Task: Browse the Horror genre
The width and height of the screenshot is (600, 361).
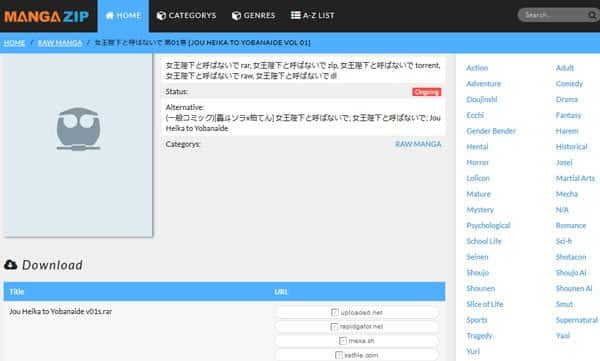Action: (477, 163)
